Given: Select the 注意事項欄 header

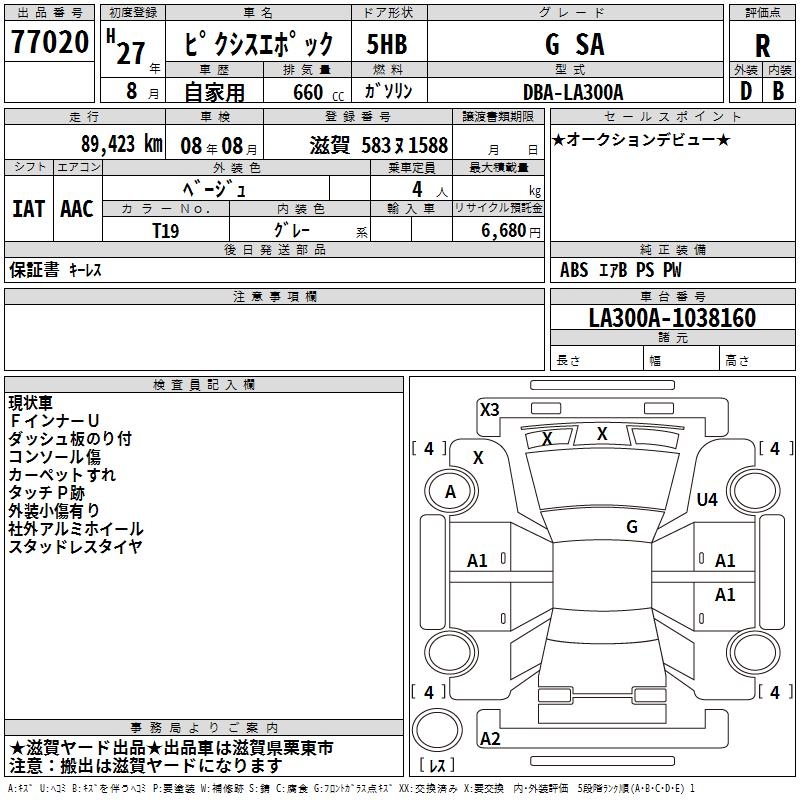Looking at the screenshot, I should pyautogui.click(x=274, y=296).
